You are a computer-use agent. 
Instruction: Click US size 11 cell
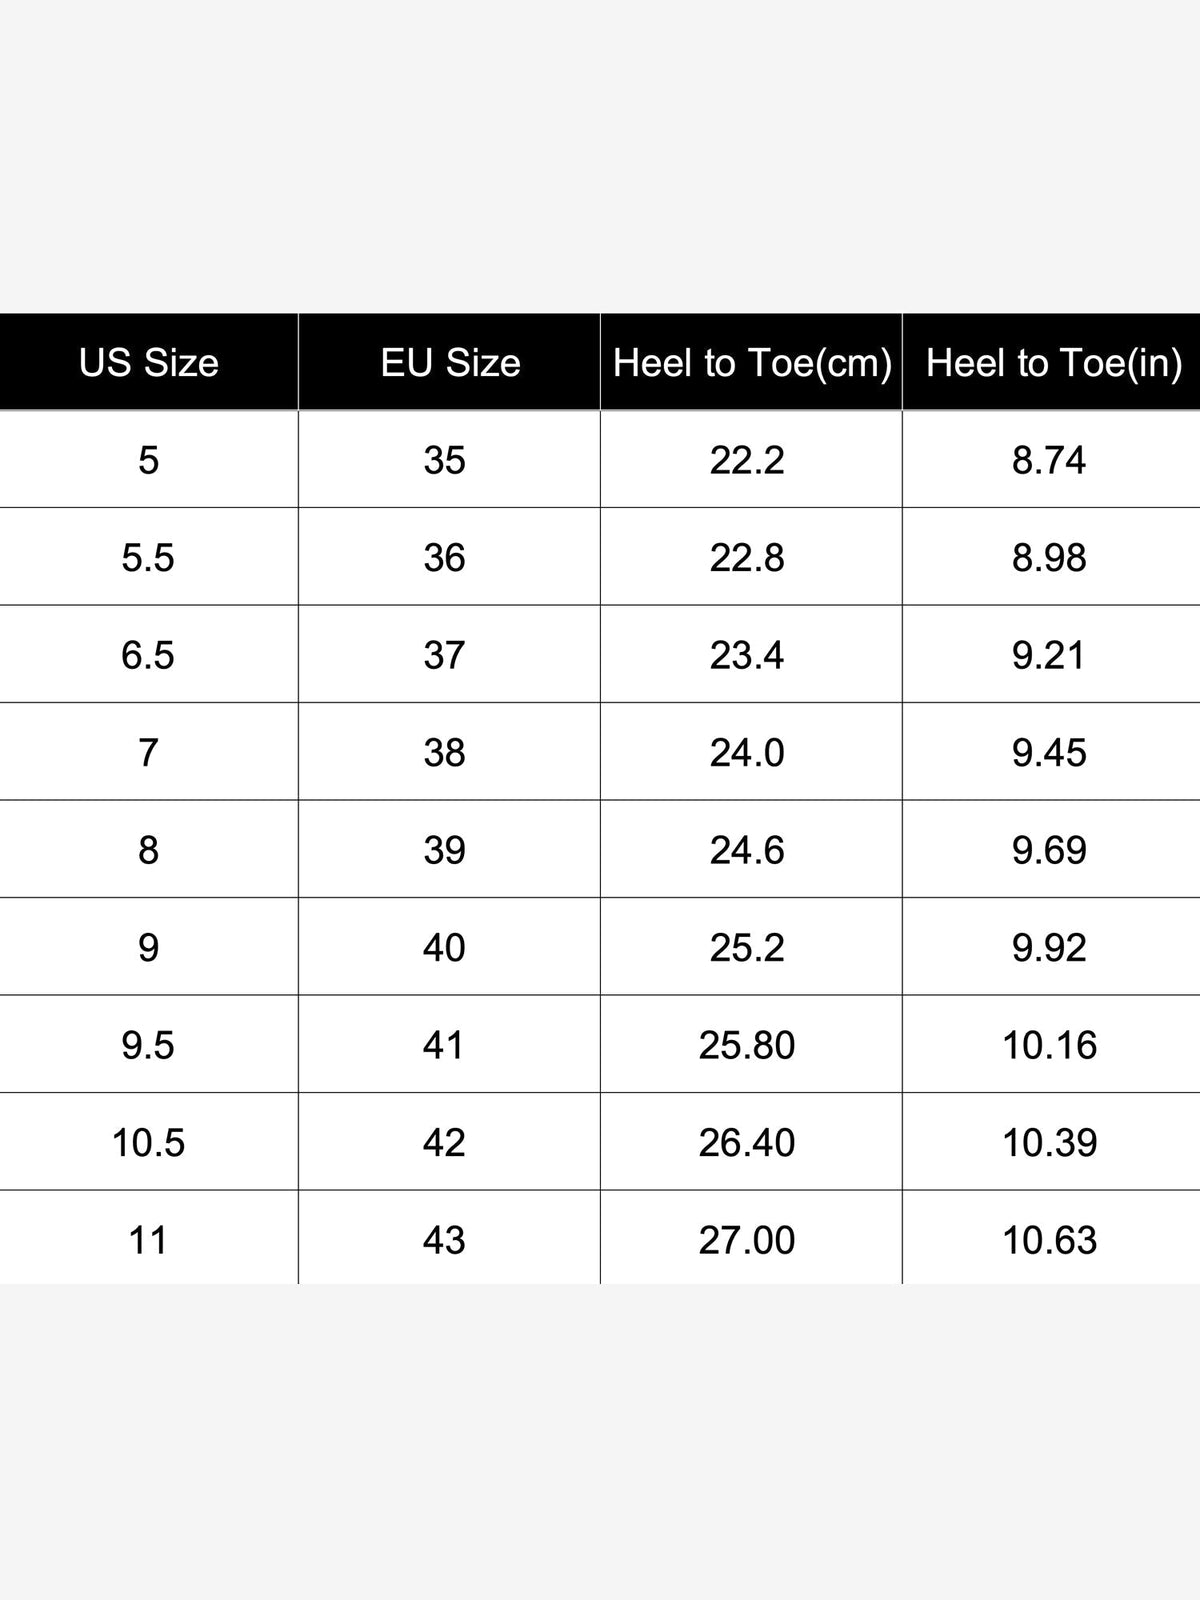click(149, 1239)
